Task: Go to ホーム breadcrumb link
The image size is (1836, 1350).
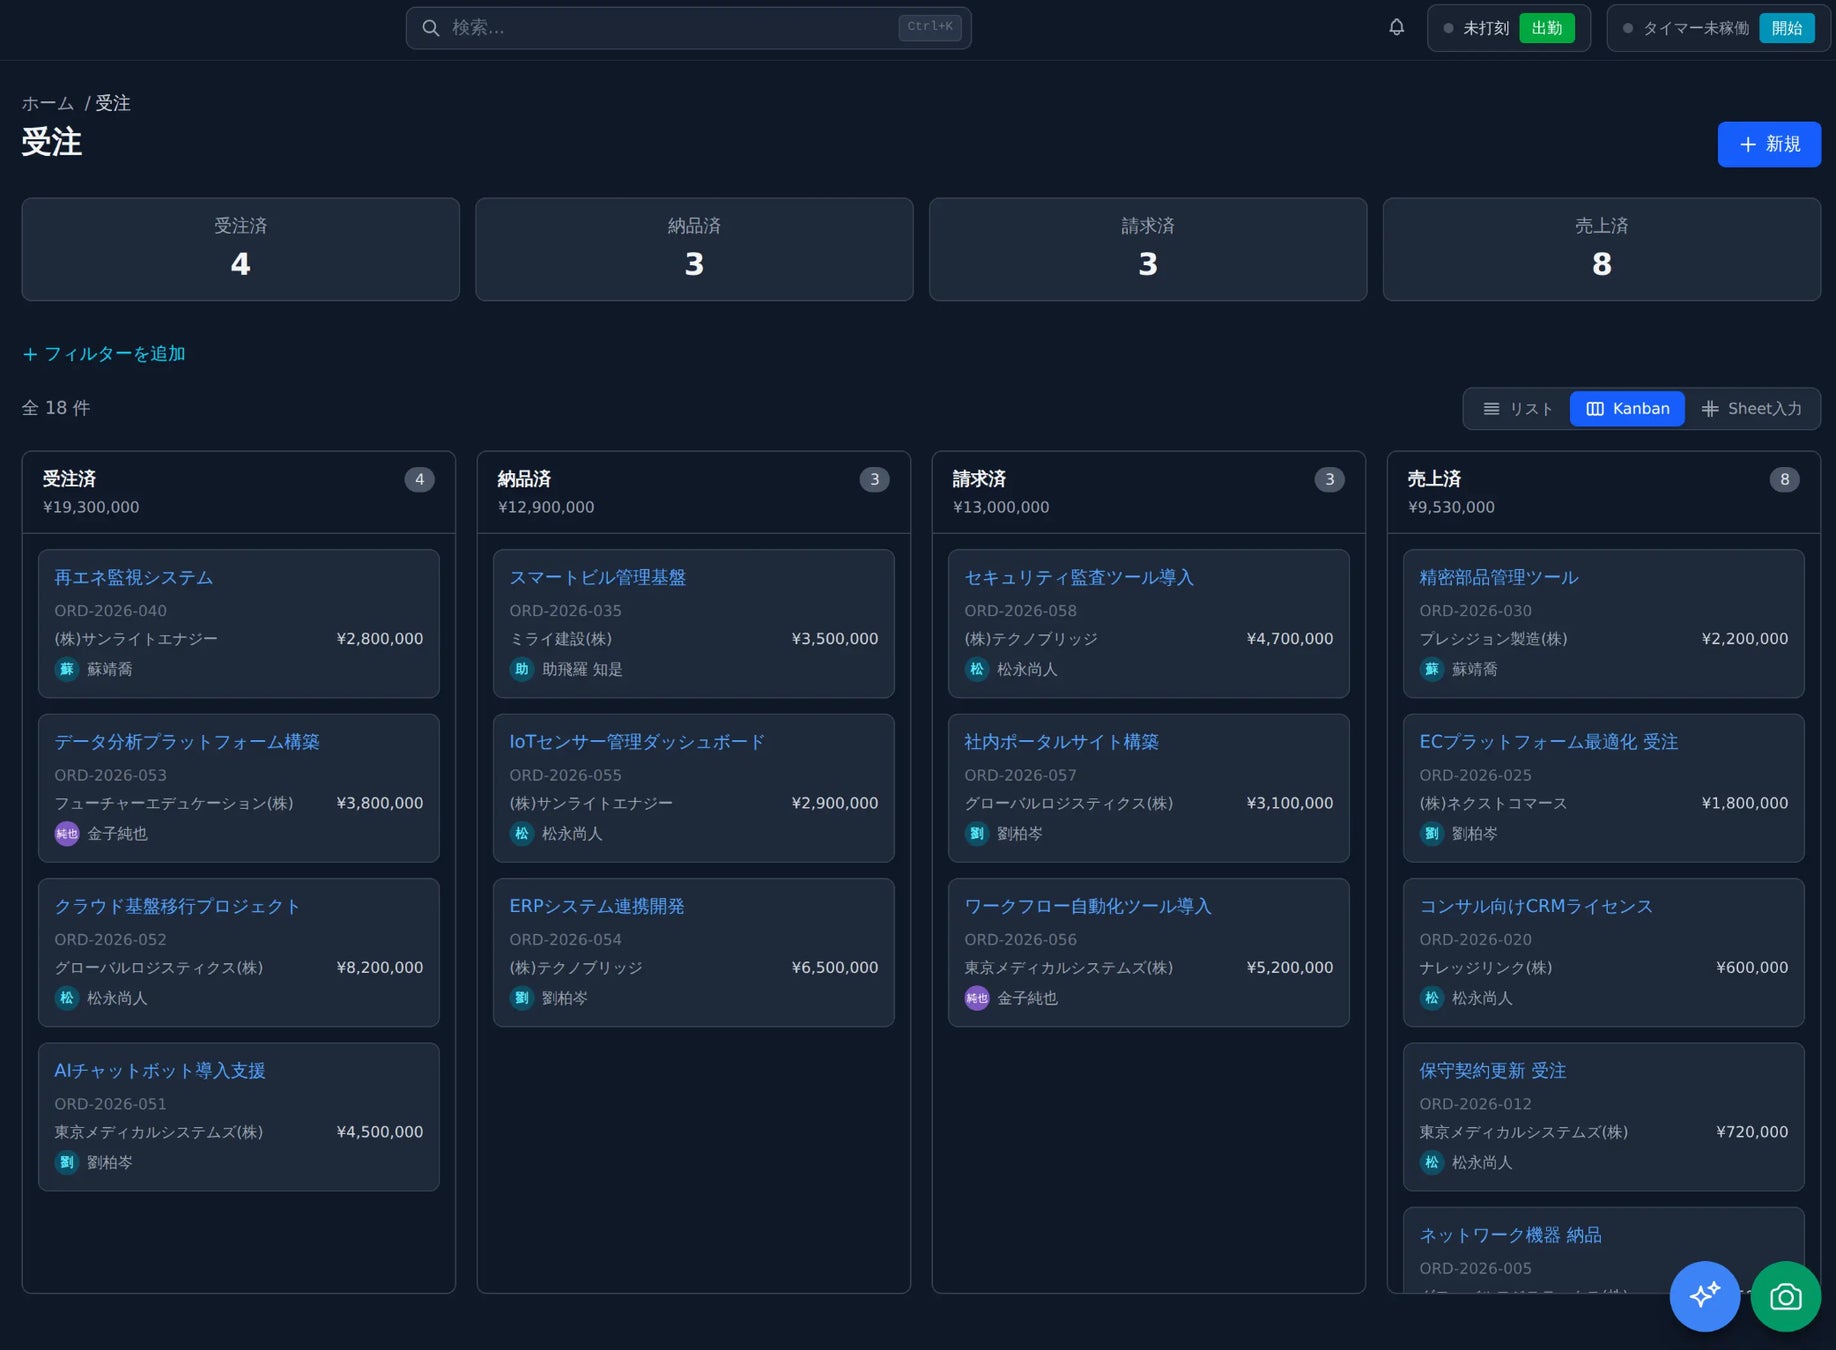Action: pyautogui.click(x=48, y=103)
